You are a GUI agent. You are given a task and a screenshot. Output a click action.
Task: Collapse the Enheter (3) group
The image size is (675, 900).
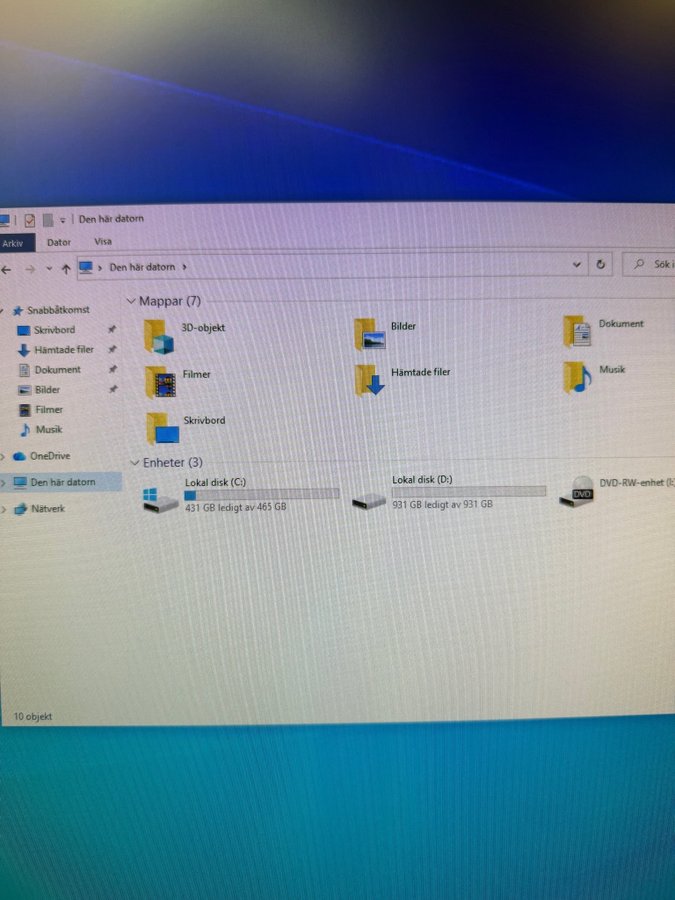135,463
